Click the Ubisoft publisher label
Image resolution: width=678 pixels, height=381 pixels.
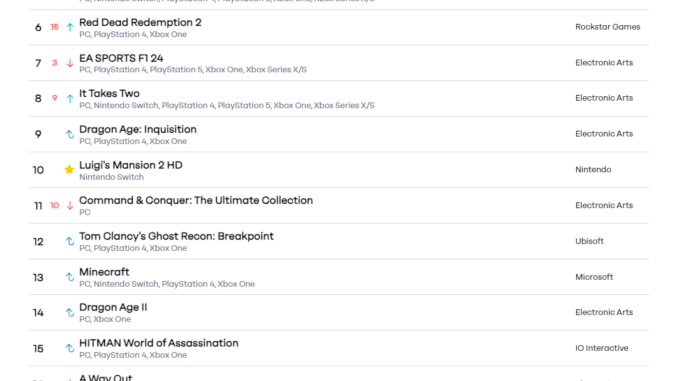[589, 241]
